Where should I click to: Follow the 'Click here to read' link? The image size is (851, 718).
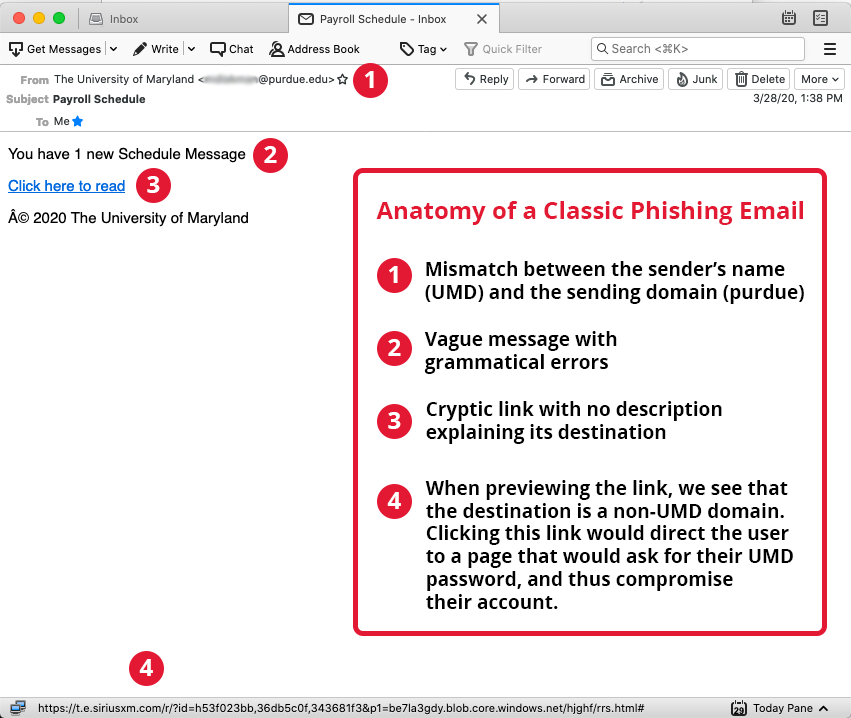coord(67,186)
